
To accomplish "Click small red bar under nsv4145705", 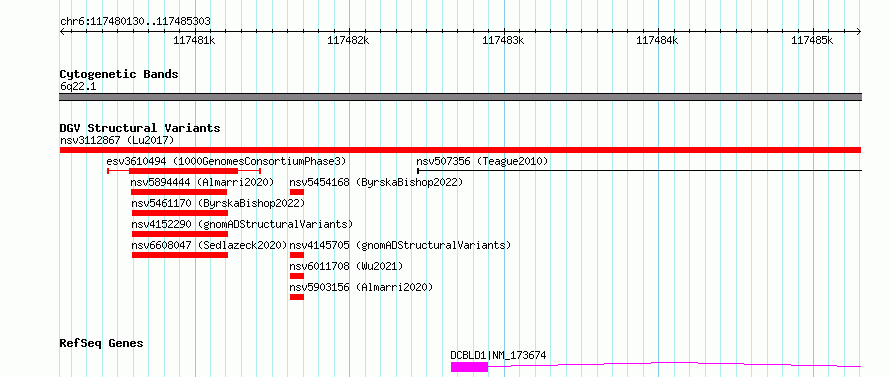I will [x=297, y=255].
